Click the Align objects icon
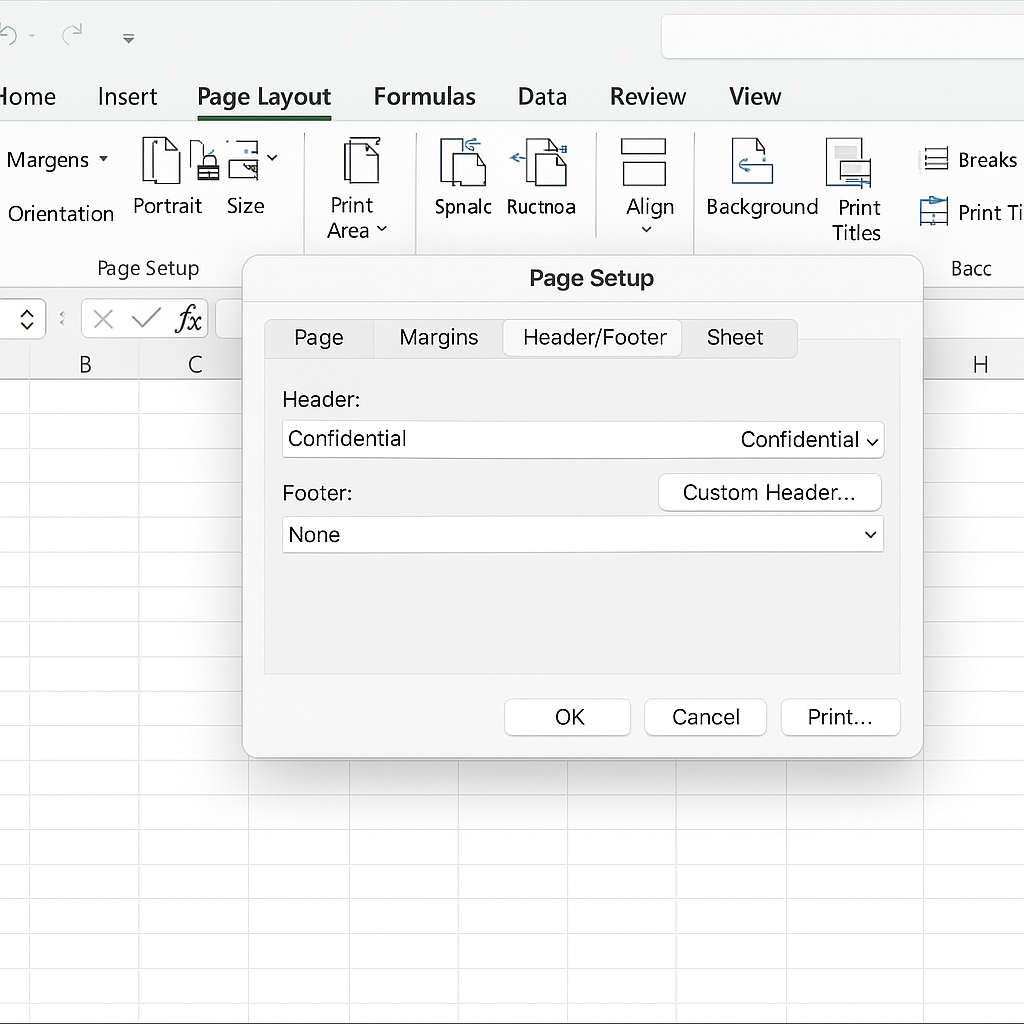 tap(643, 162)
